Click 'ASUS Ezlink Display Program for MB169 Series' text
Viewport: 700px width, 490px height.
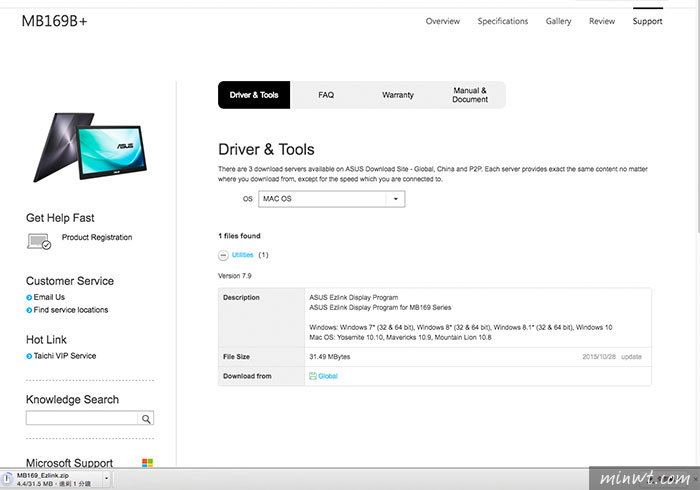pos(380,307)
